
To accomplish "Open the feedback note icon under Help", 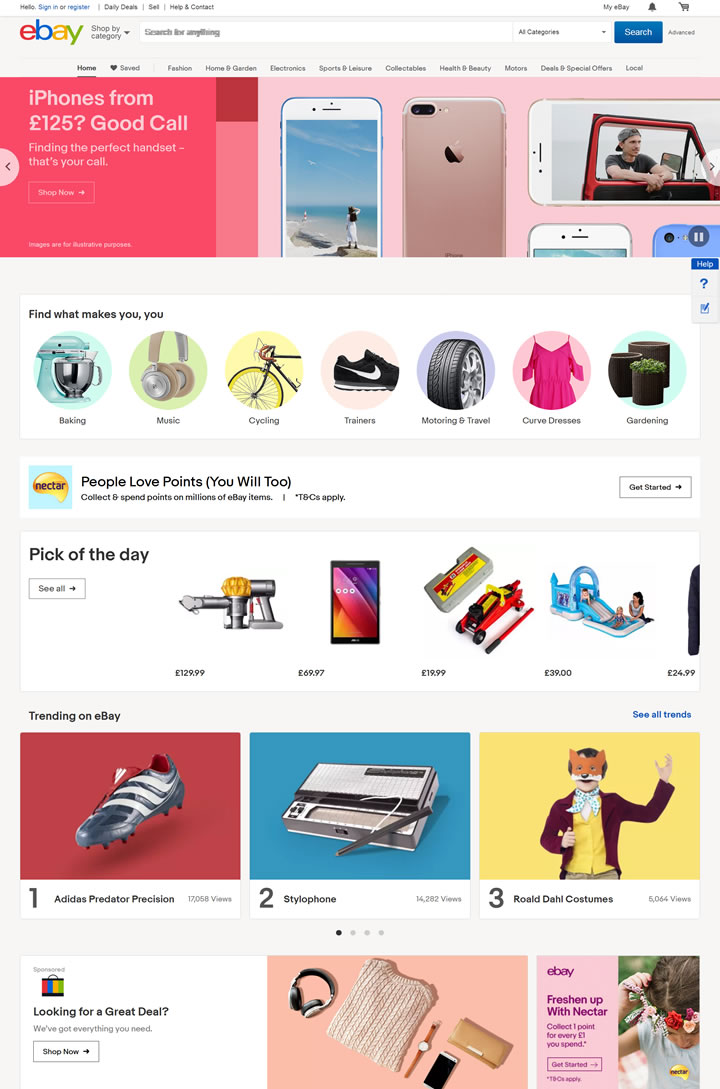I will point(705,308).
